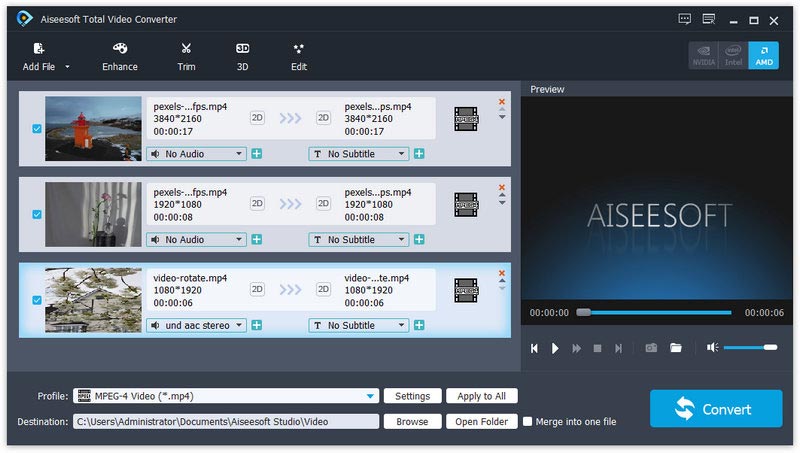Mute the preview volume speaker

(x=712, y=347)
